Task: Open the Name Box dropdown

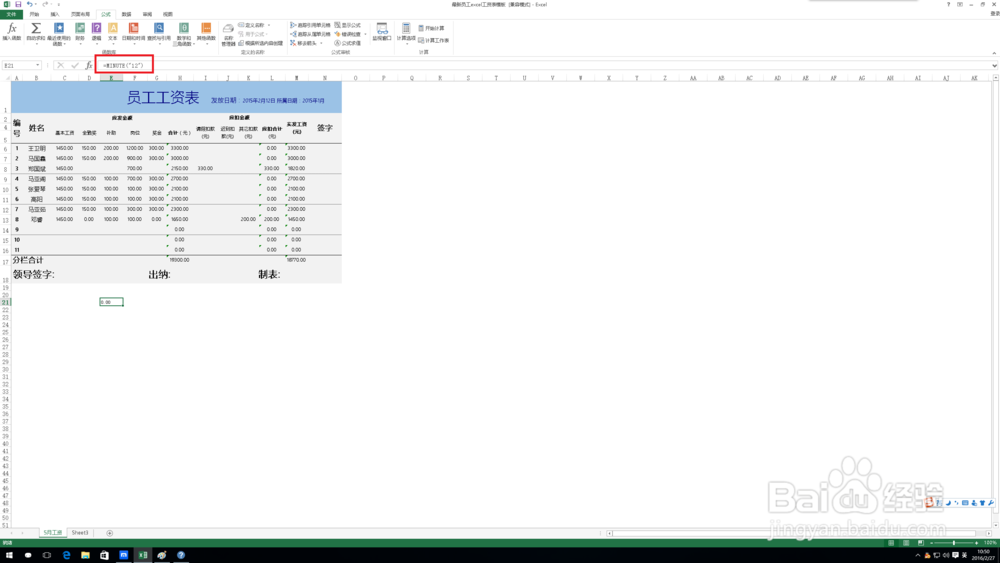Action: click(38, 65)
